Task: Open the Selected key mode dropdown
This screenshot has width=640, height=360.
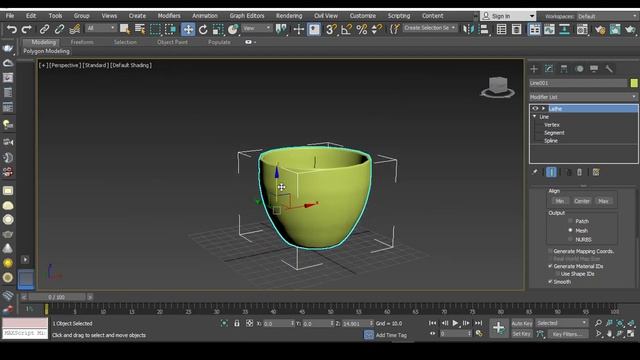Action: coord(562,323)
